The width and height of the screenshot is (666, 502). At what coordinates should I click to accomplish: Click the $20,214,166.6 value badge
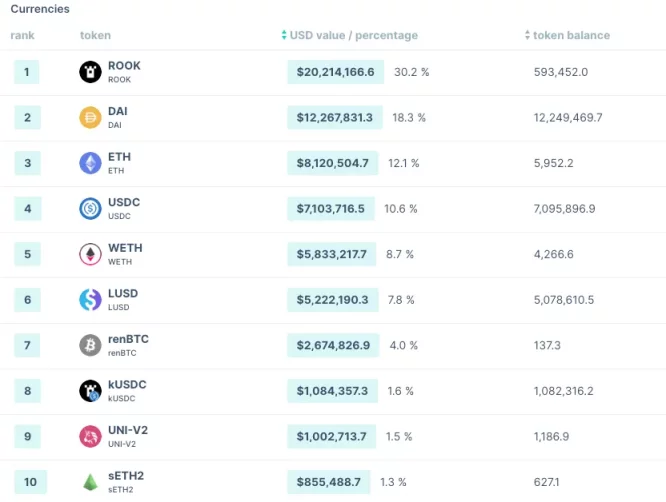pyautogui.click(x=335, y=72)
